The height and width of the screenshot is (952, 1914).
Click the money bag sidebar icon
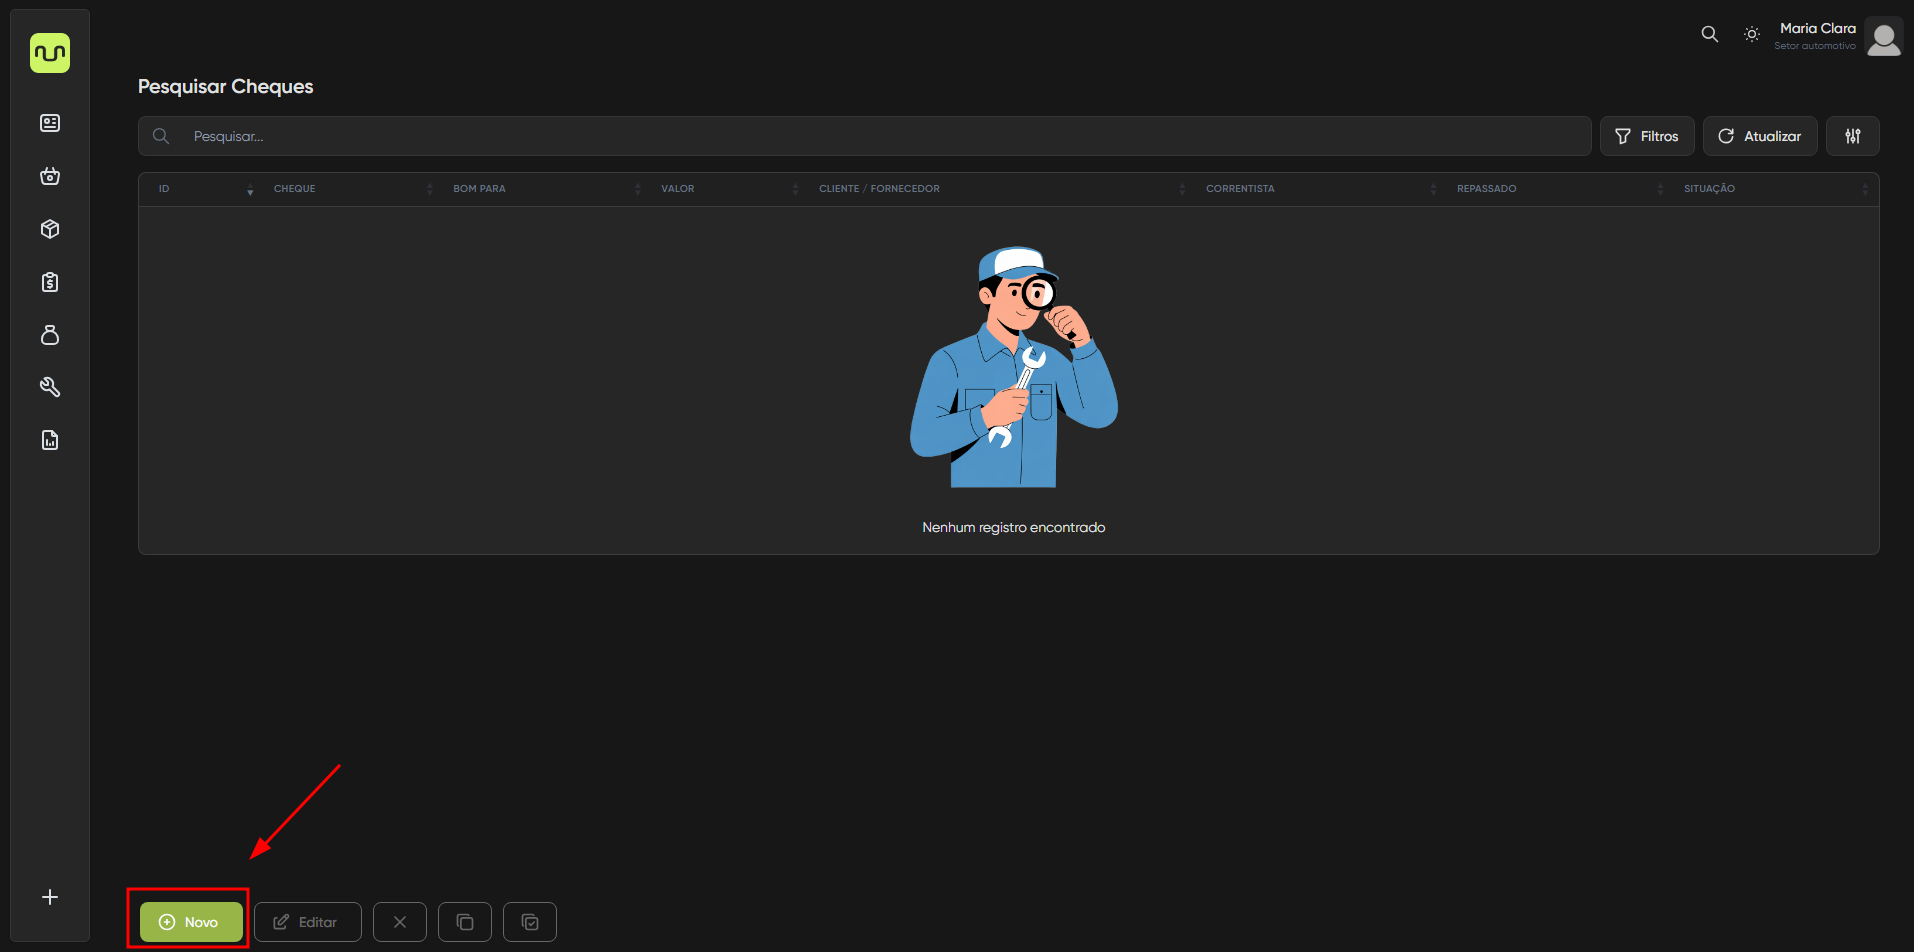click(x=50, y=335)
